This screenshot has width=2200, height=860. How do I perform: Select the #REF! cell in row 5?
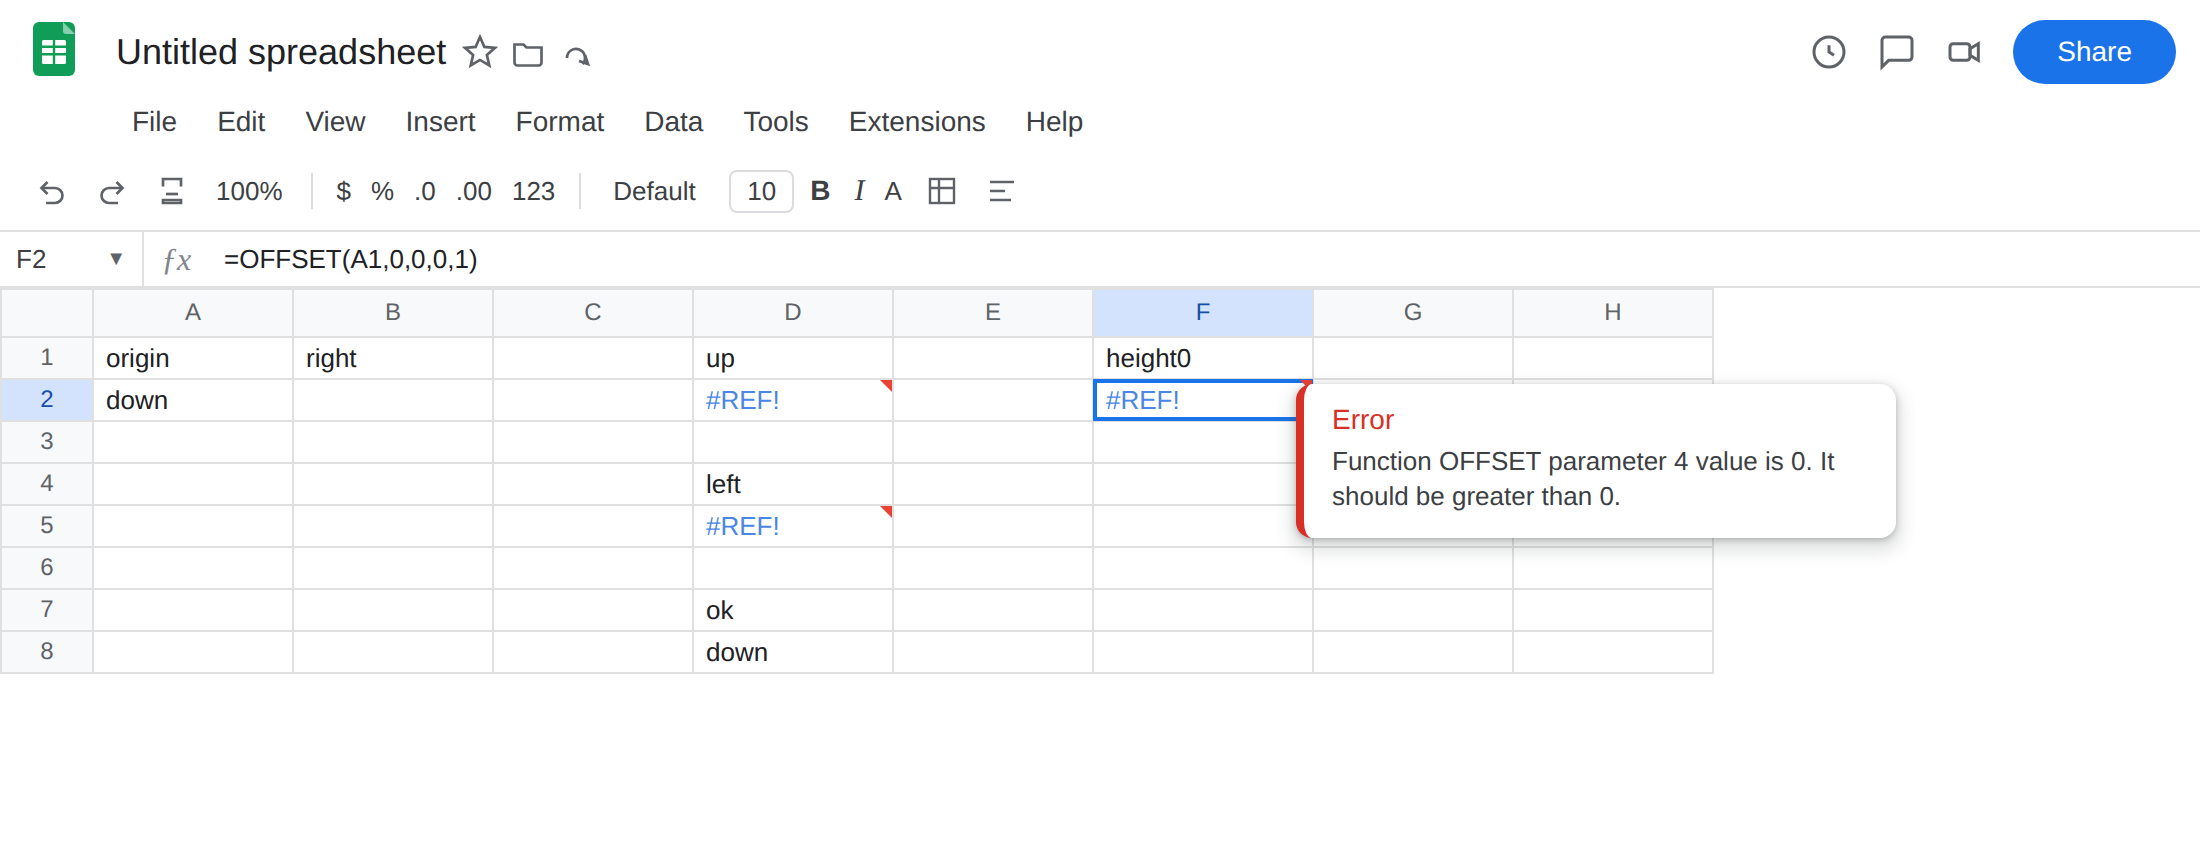[793, 526]
